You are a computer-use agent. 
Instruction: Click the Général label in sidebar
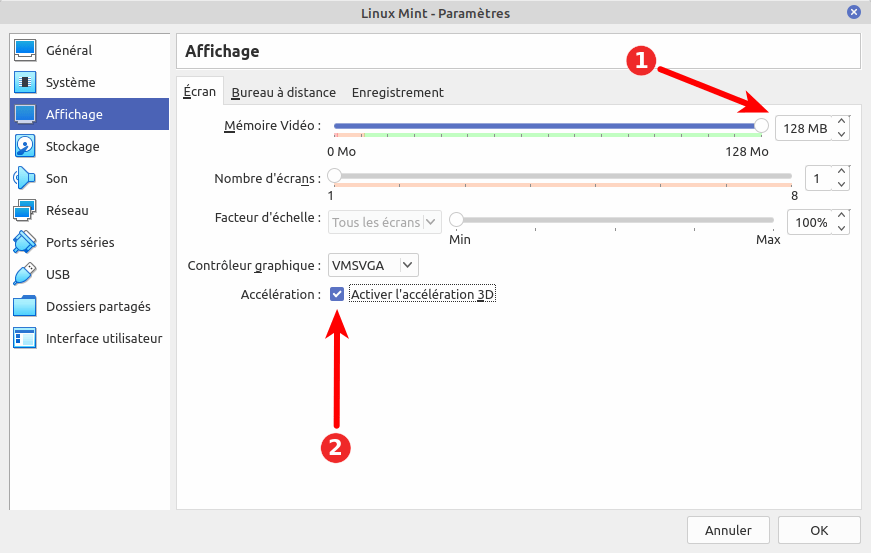69,50
